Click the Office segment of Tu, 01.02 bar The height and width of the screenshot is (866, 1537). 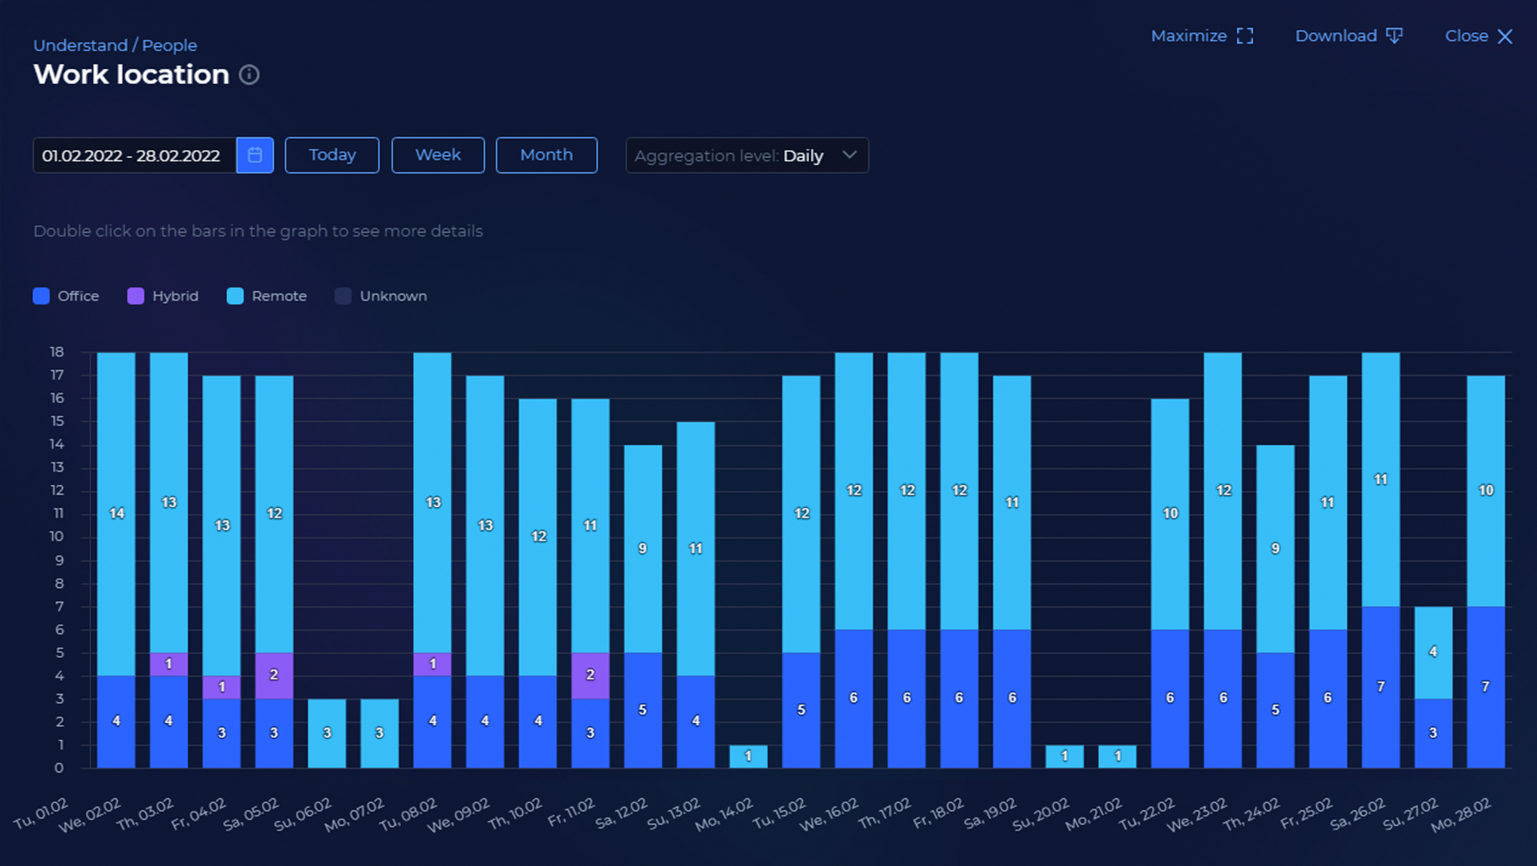point(116,722)
